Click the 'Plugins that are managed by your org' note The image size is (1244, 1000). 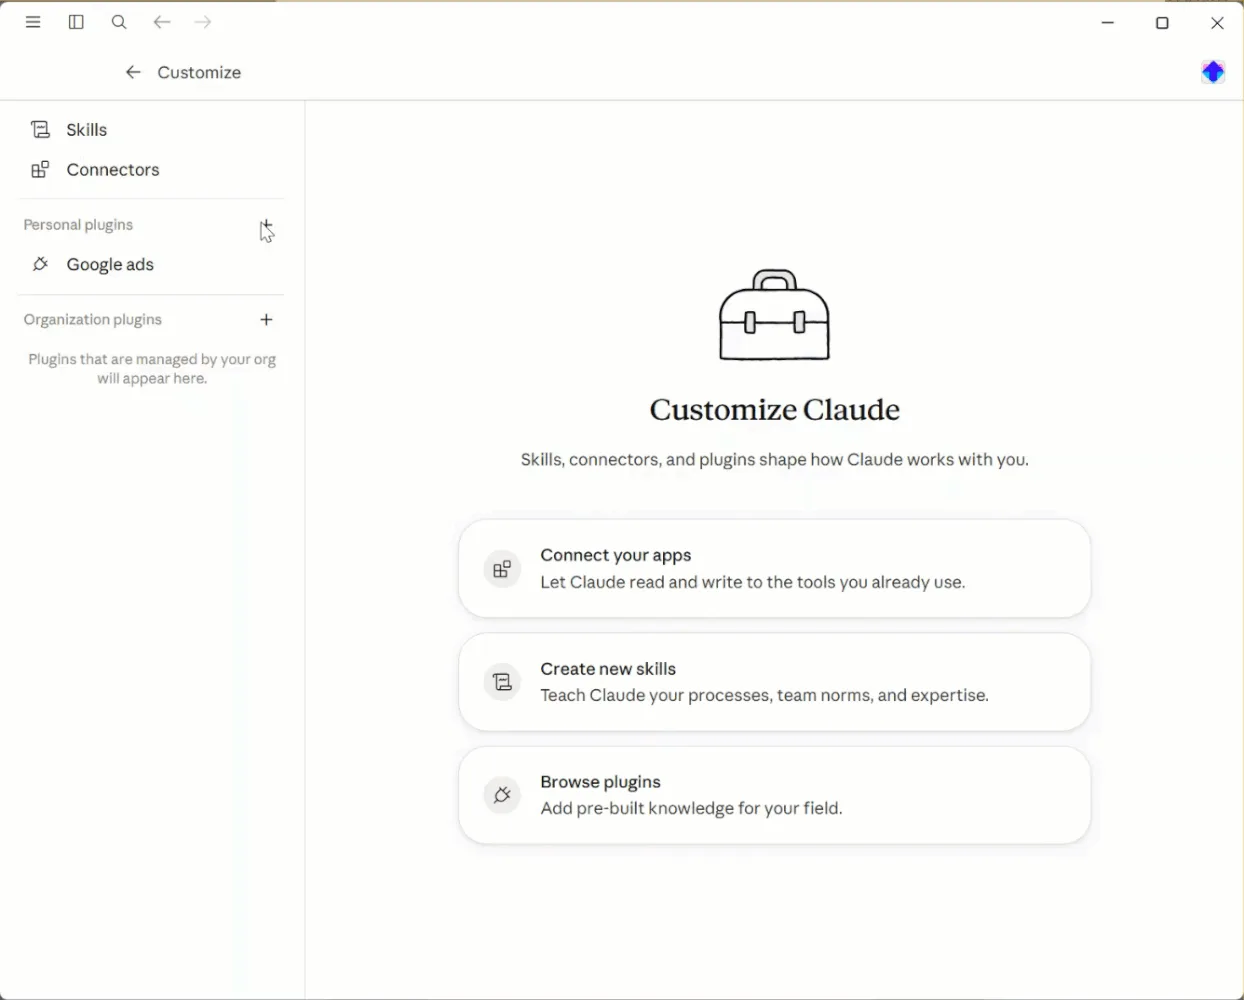(x=152, y=369)
